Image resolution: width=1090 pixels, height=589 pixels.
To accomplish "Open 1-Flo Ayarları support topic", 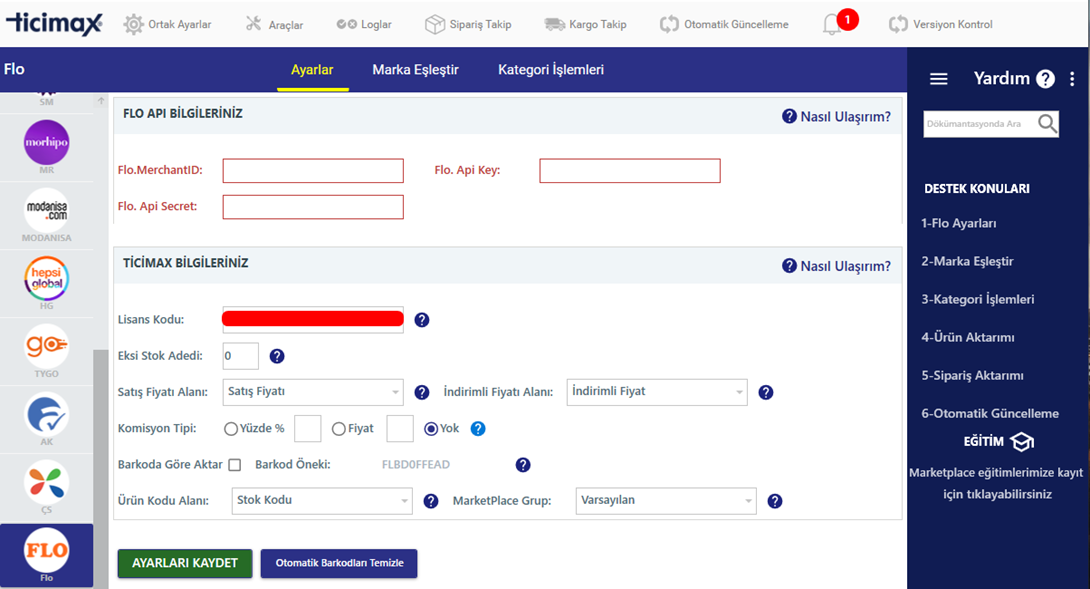I will 959,223.
